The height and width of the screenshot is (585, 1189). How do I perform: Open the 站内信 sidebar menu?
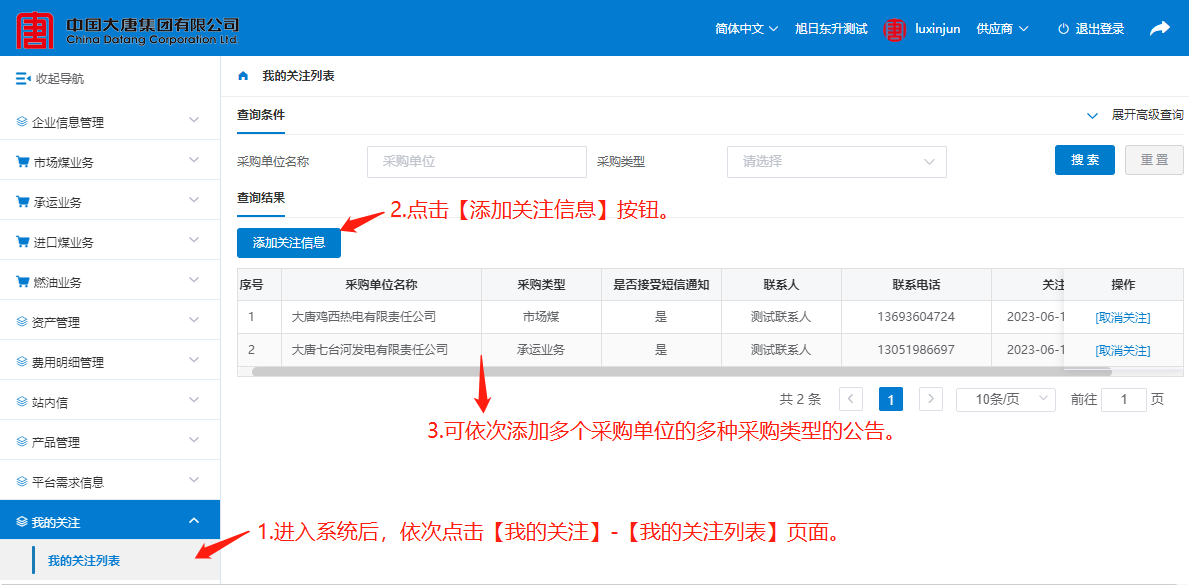[110, 402]
